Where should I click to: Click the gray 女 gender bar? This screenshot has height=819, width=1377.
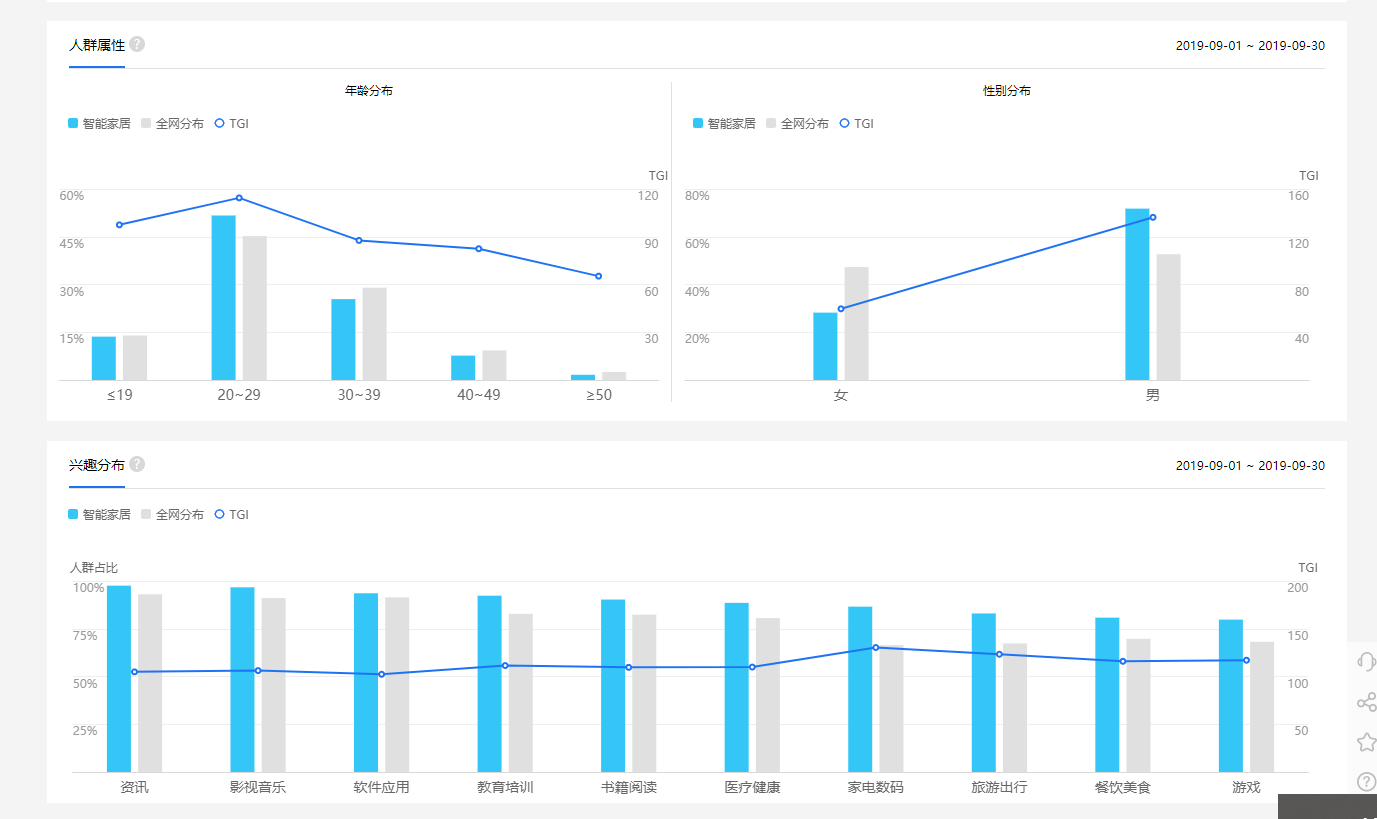856,324
